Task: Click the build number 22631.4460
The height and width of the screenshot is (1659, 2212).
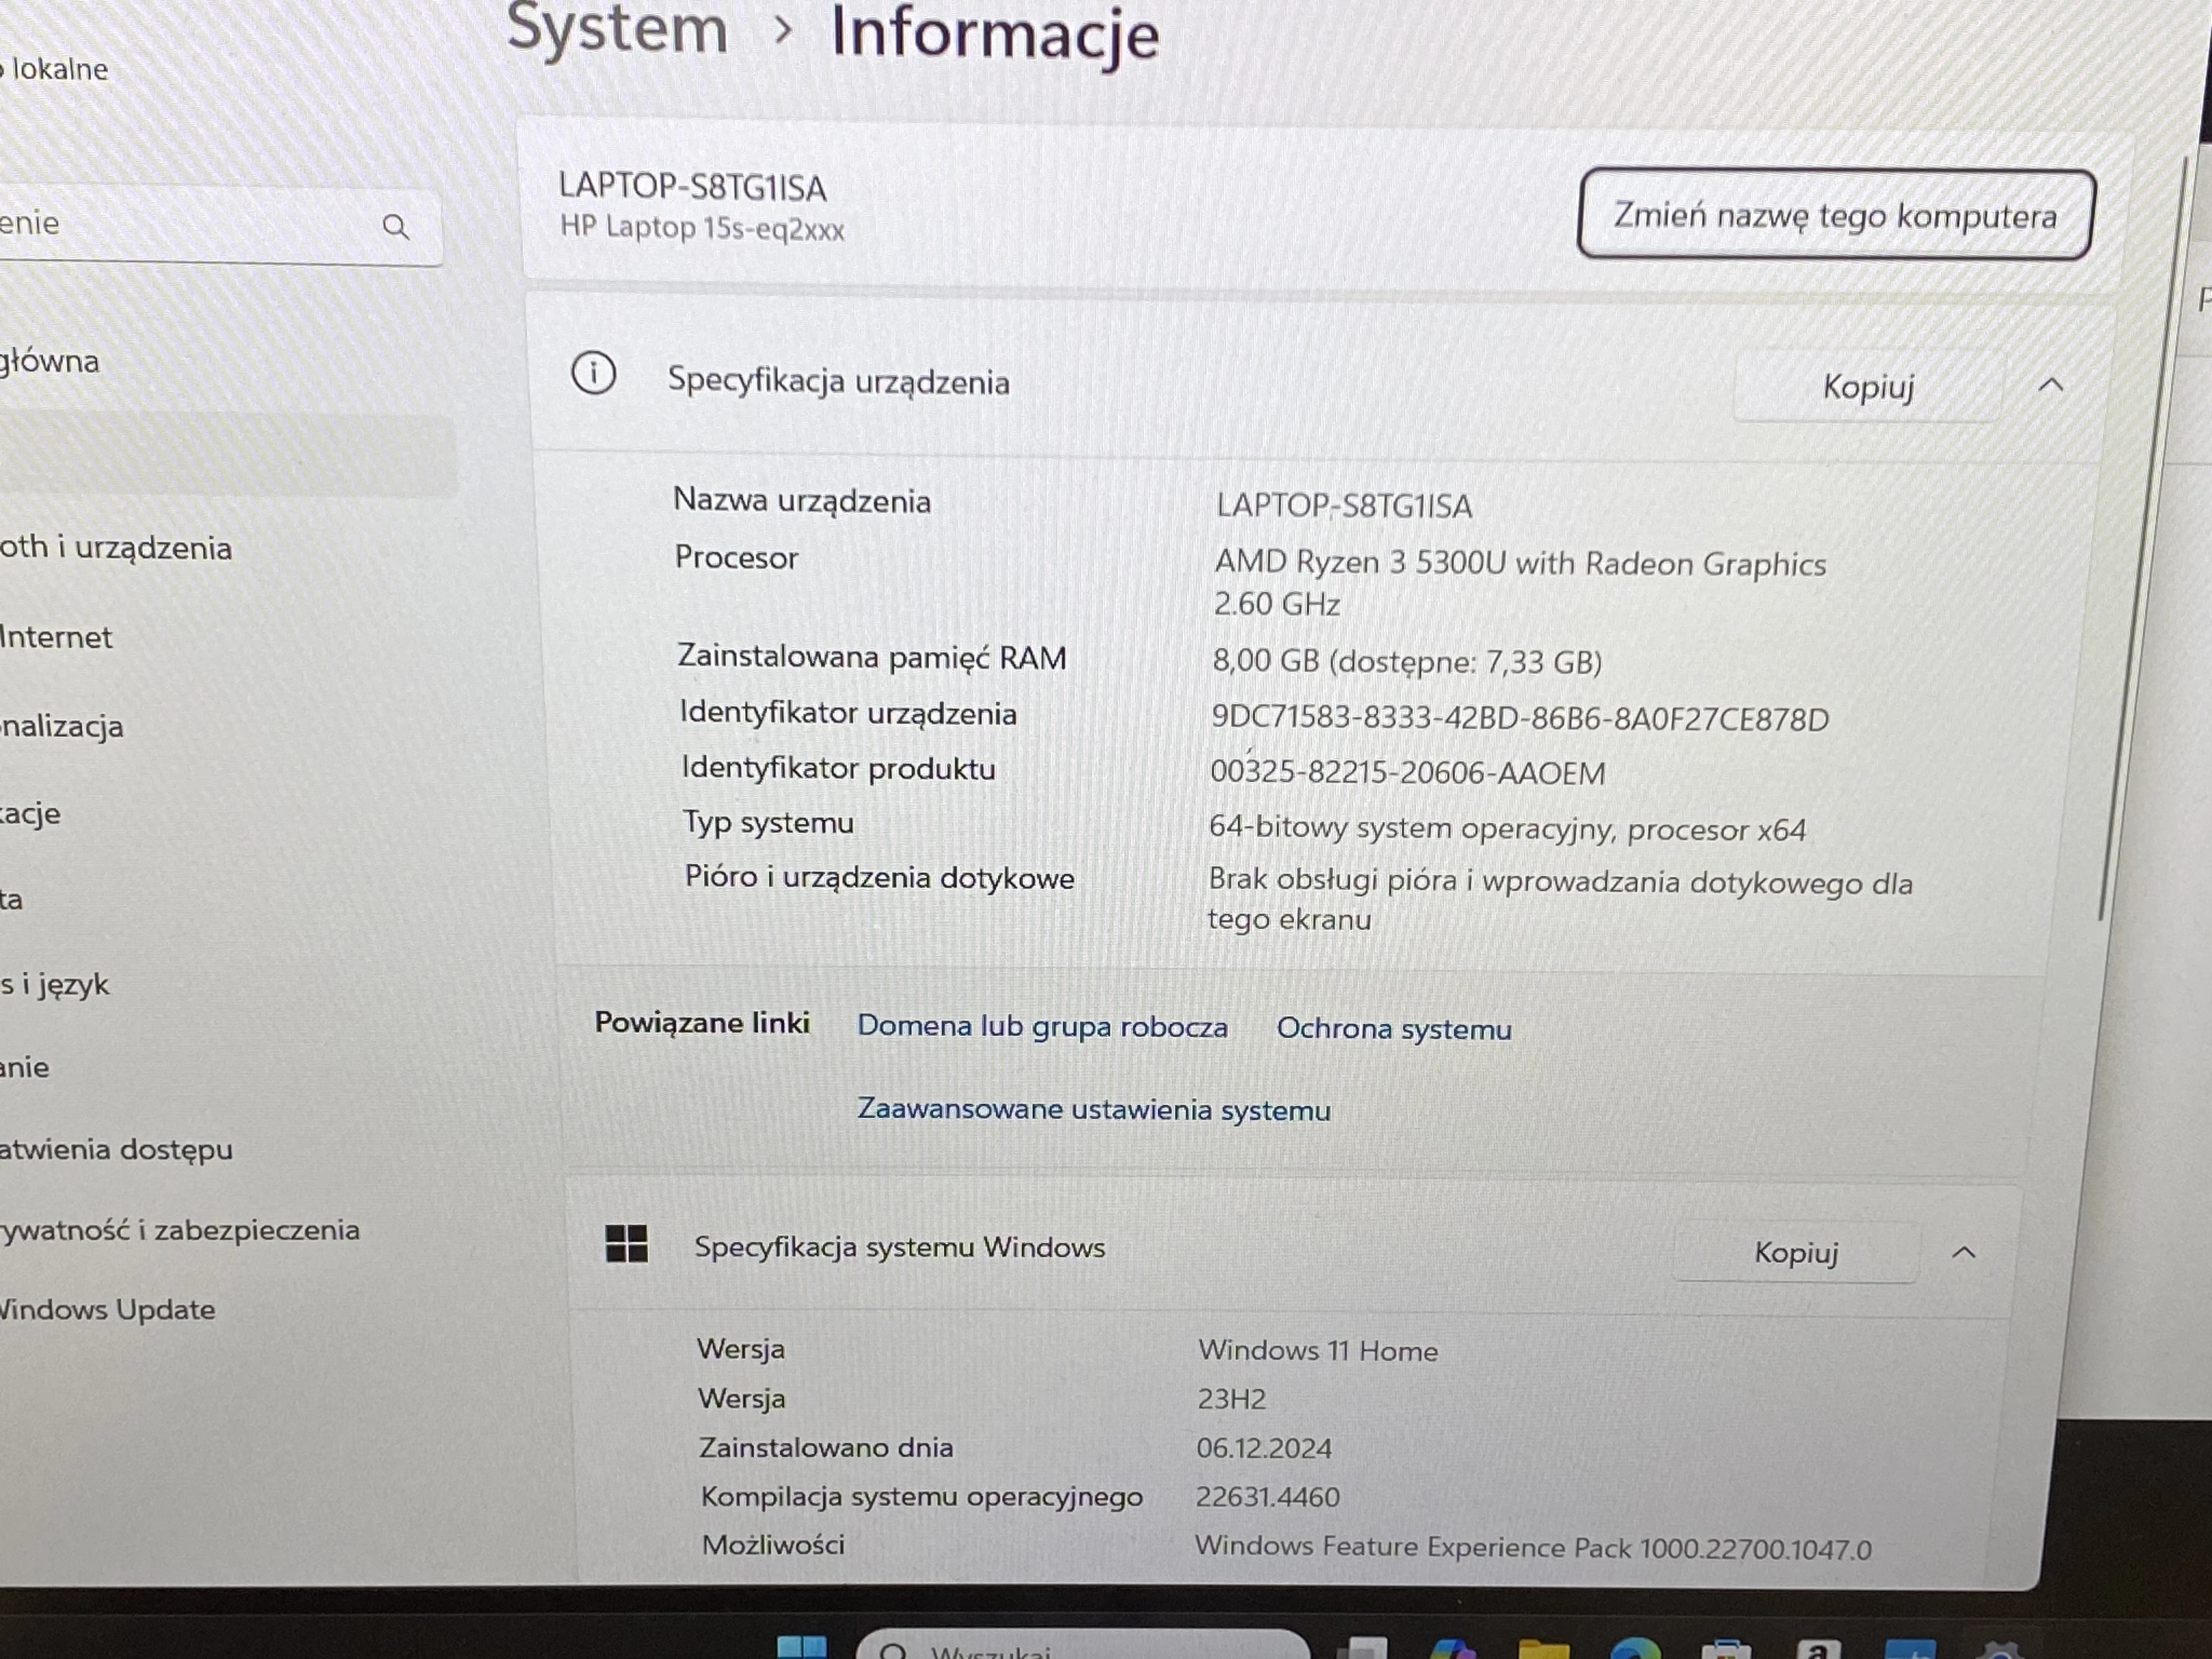Action: [x=1267, y=1497]
